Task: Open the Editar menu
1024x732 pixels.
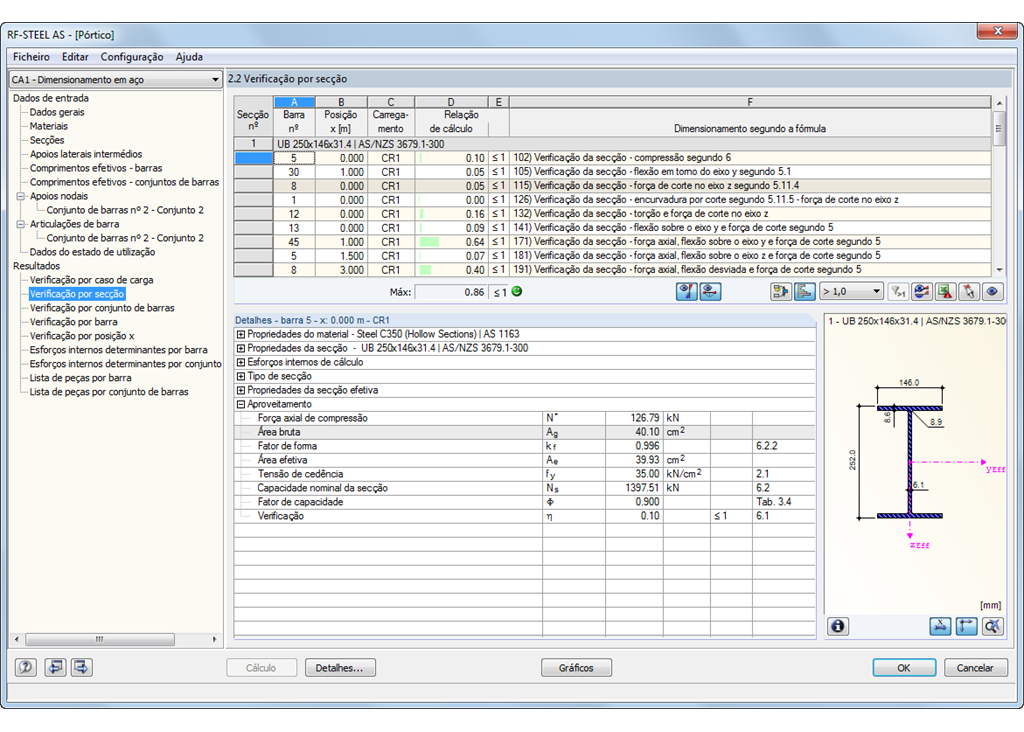Action: point(75,57)
